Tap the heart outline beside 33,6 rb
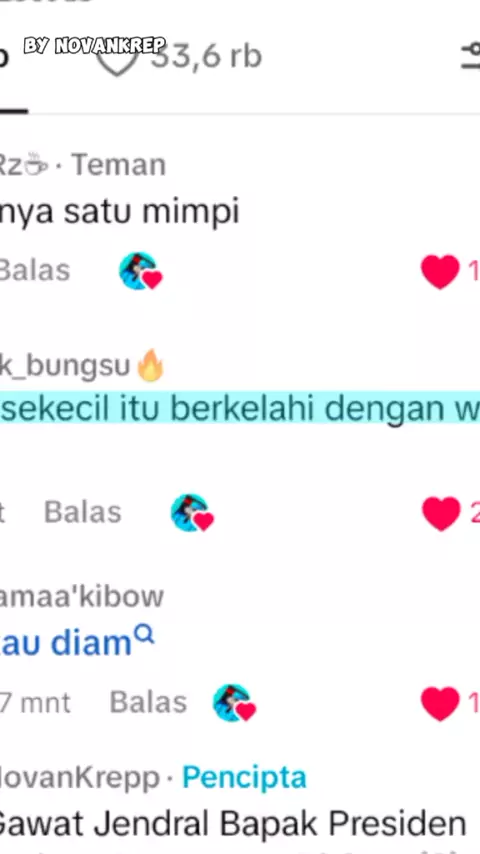 tap(116, 62)
